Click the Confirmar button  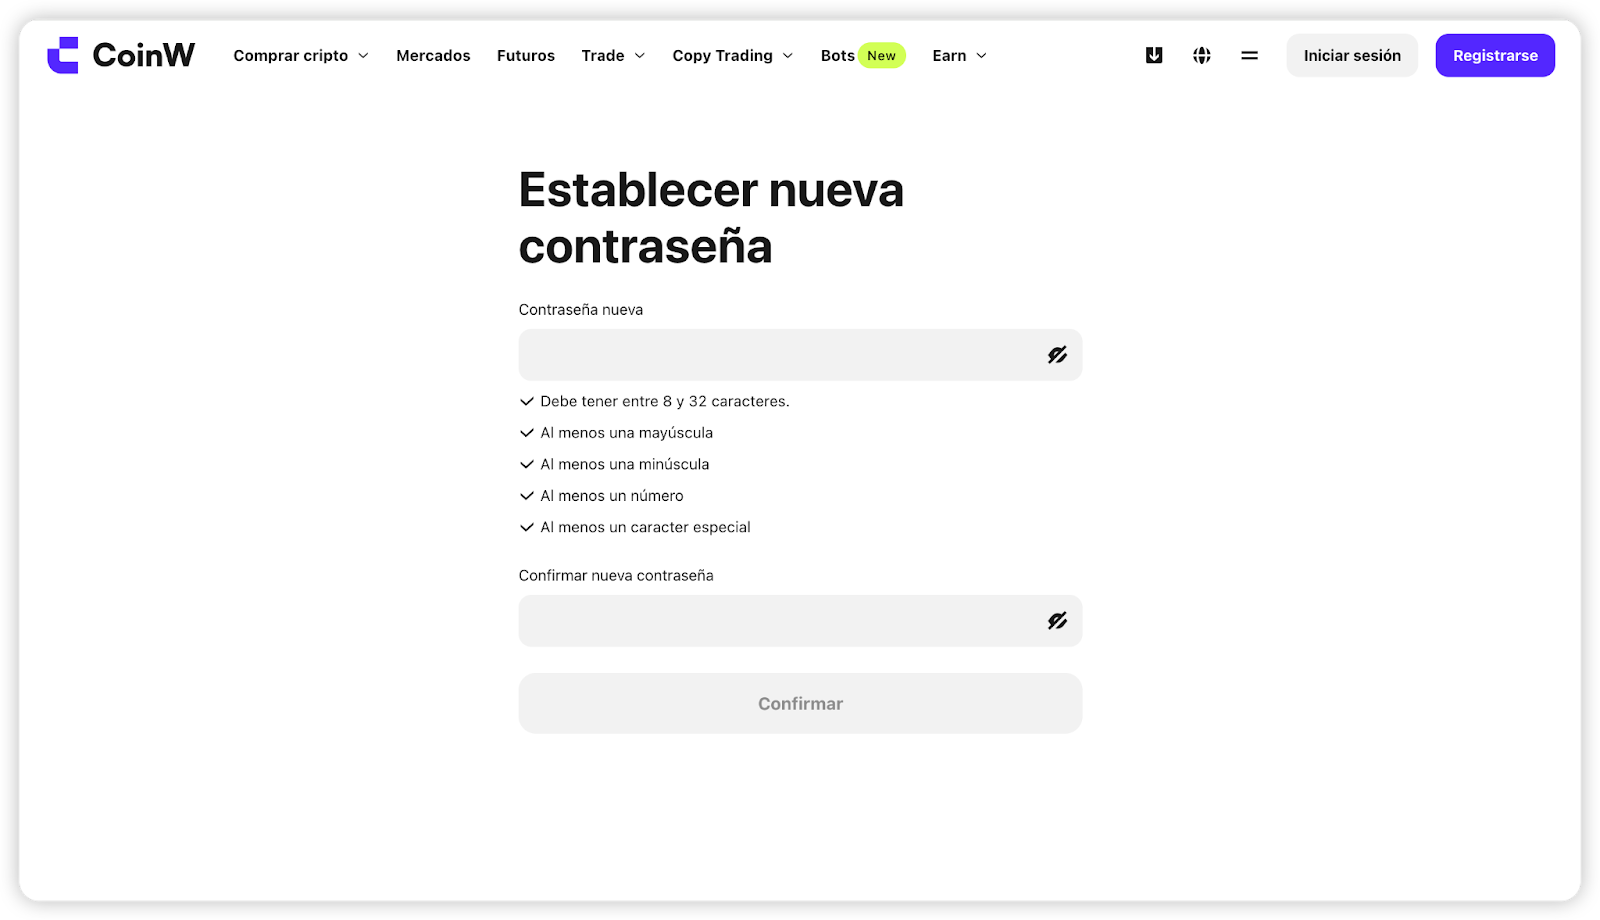(x=800, y=703)
